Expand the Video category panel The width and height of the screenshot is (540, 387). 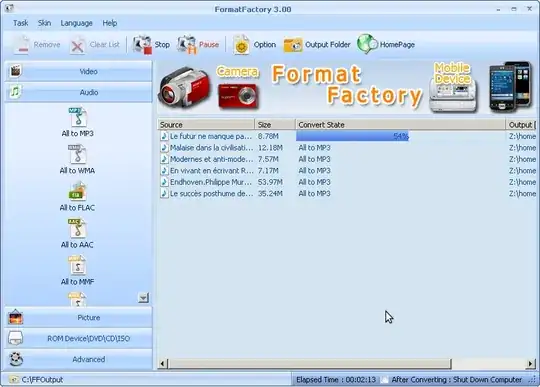[78, 71]
